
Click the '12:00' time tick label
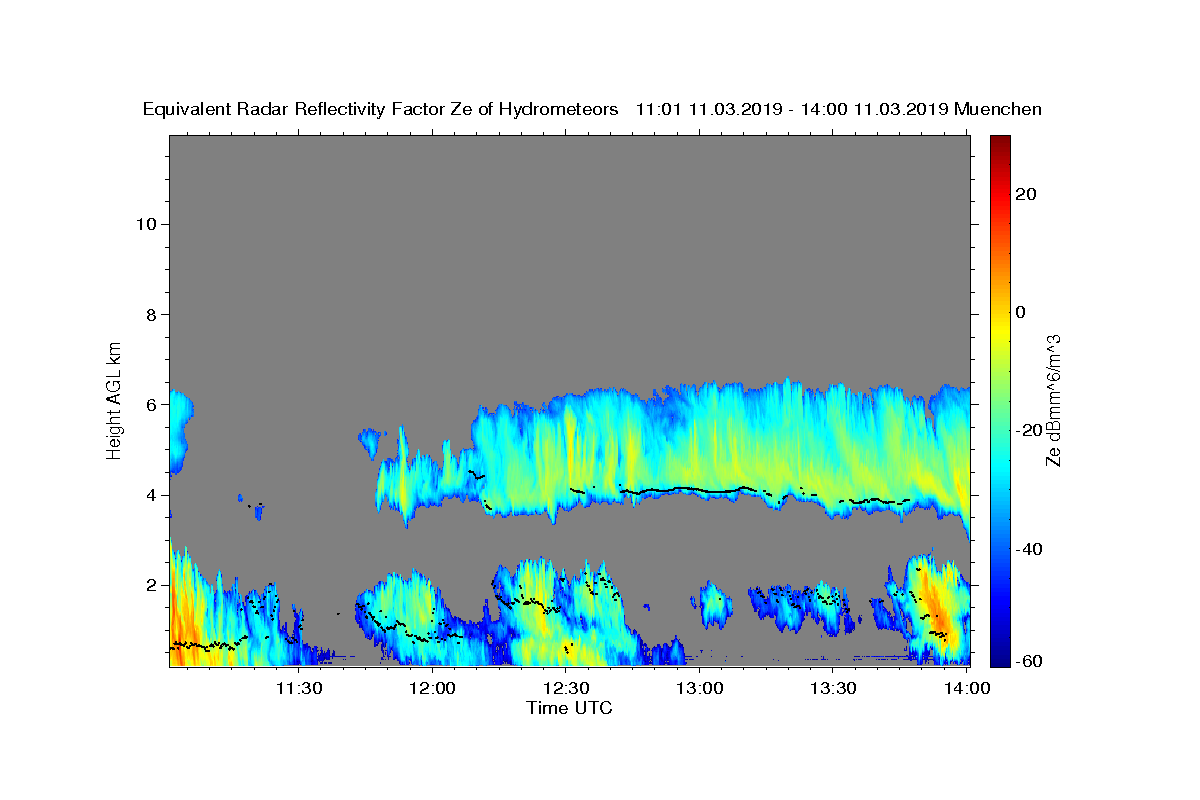click(432, 688)
